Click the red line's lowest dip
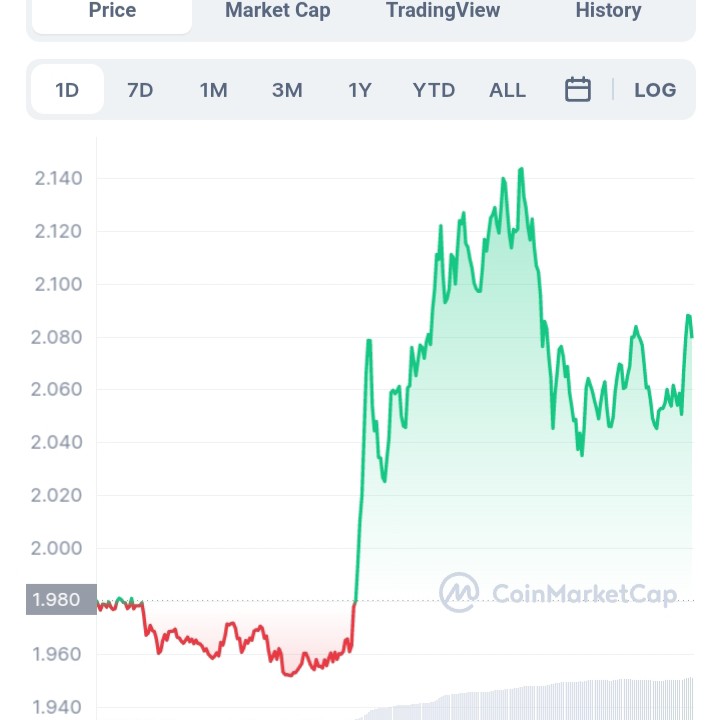Screen dimensions: 720x720 (x=288, y=675)
